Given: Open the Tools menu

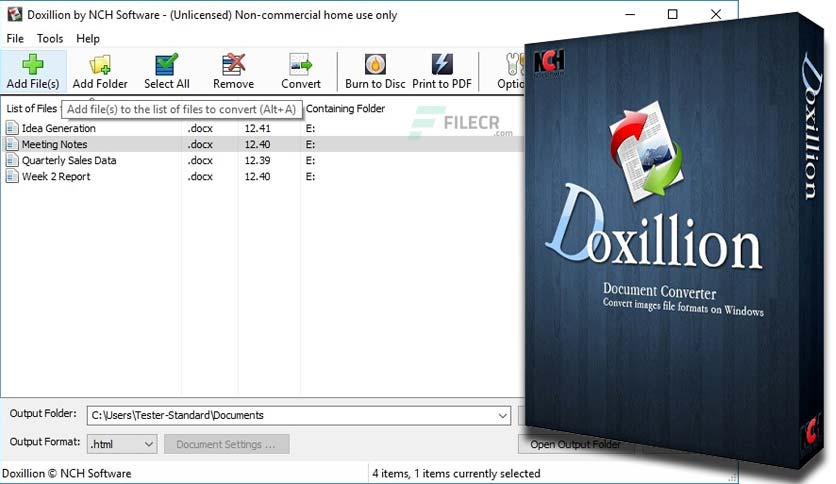Looking at the screenshot, I should coord(50,38).
